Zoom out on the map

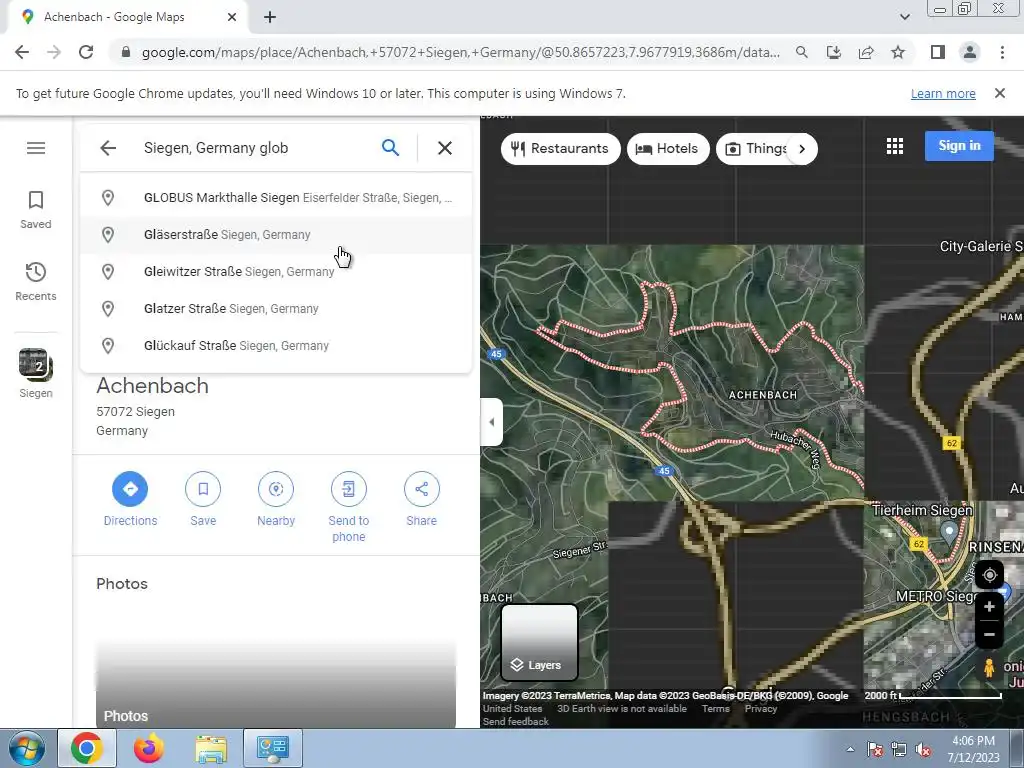coord(989,634)
